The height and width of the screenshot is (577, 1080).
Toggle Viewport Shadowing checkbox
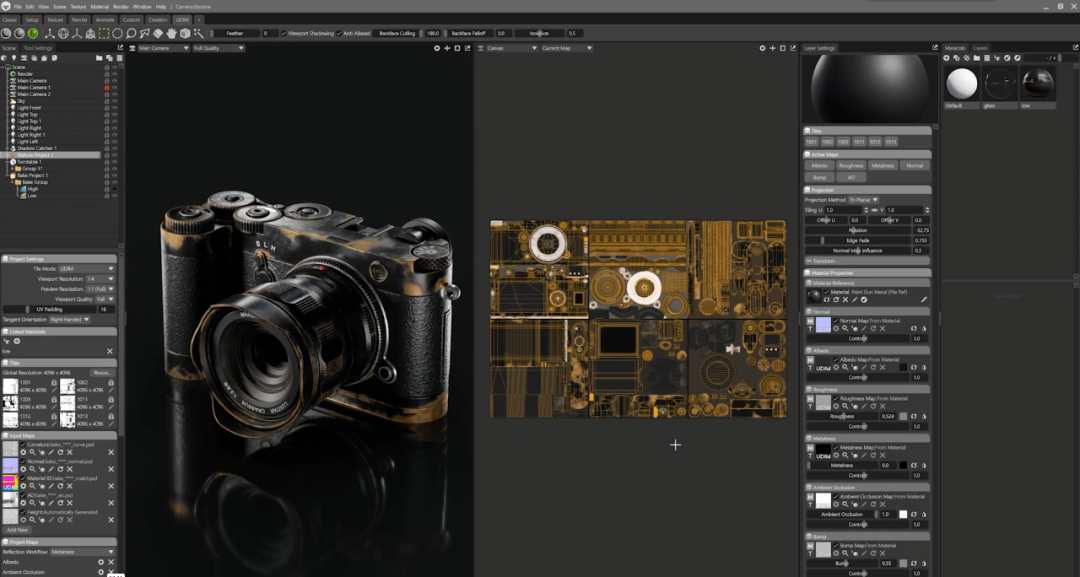click(283, 33)
